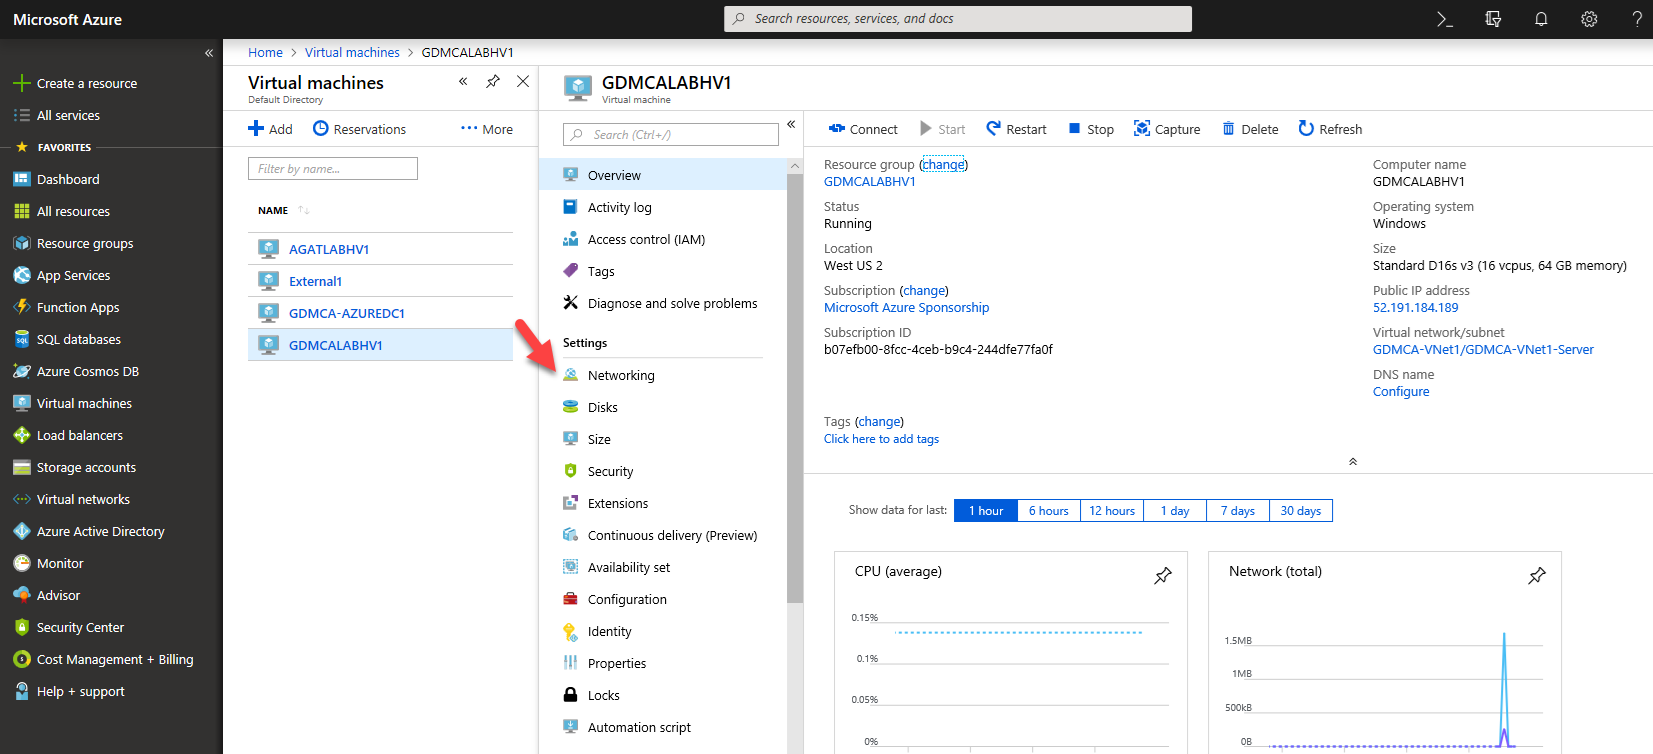Viewport: 1653px width, 754px height.
Task: Go to Virtual machines in the breadcrumb
Action: click(x=352, y=53)
